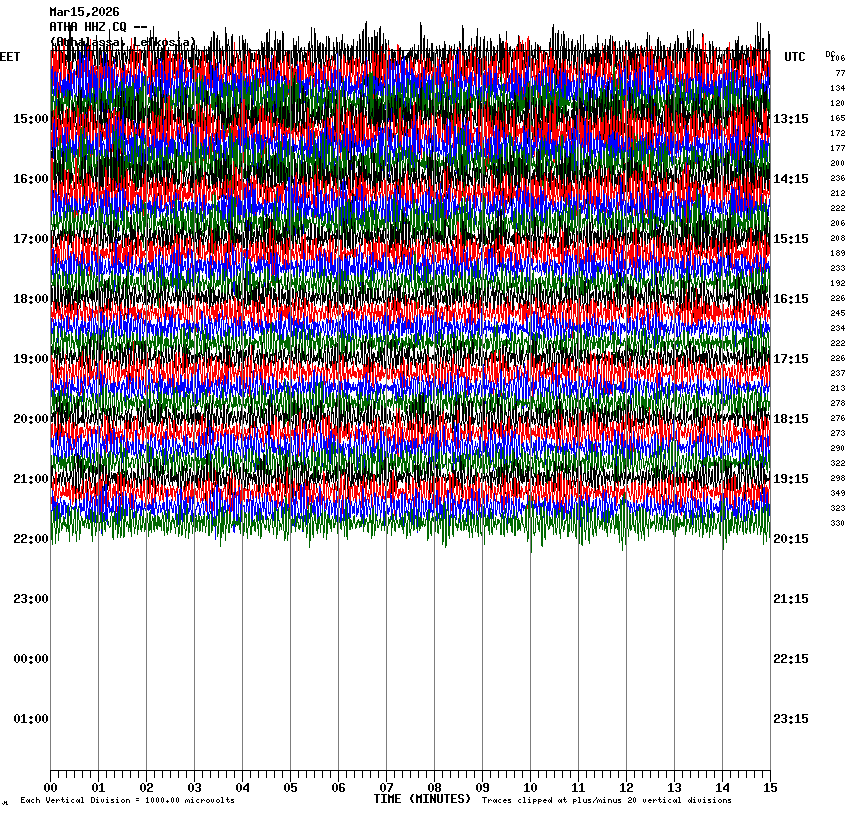This screenshot has width=850, height=814.
Task: Select the 20:15 UTC time label
Action: [x=791, y=539]
